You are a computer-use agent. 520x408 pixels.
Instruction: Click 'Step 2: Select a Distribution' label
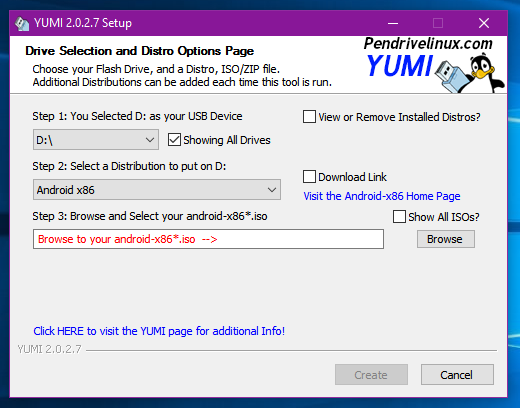coord(129,166)
